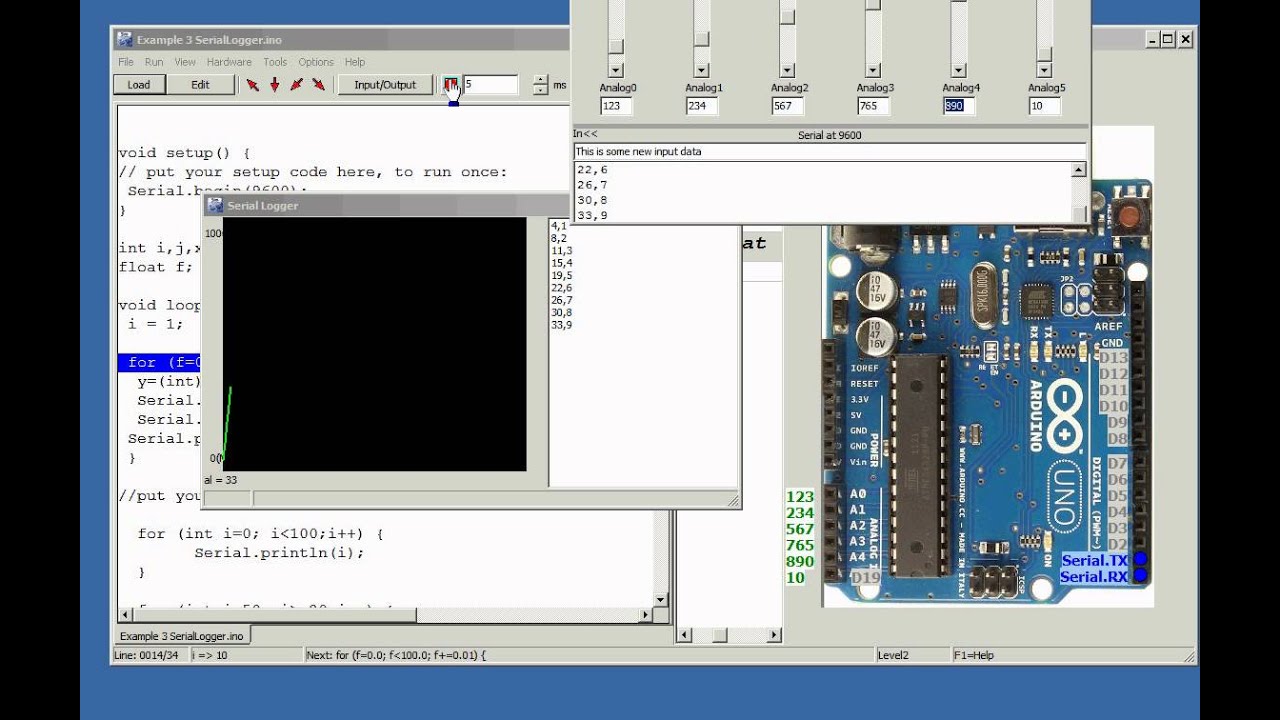Click the down arrow of Analog5 slider
Viewport: 1280px width, 720px height.
click(x=1045, y=71)
